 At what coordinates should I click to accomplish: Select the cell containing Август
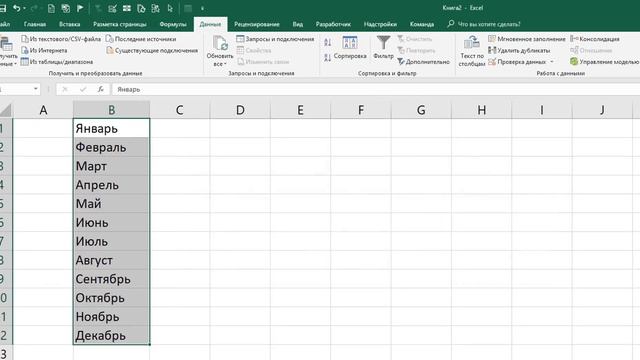click(111, 260)
